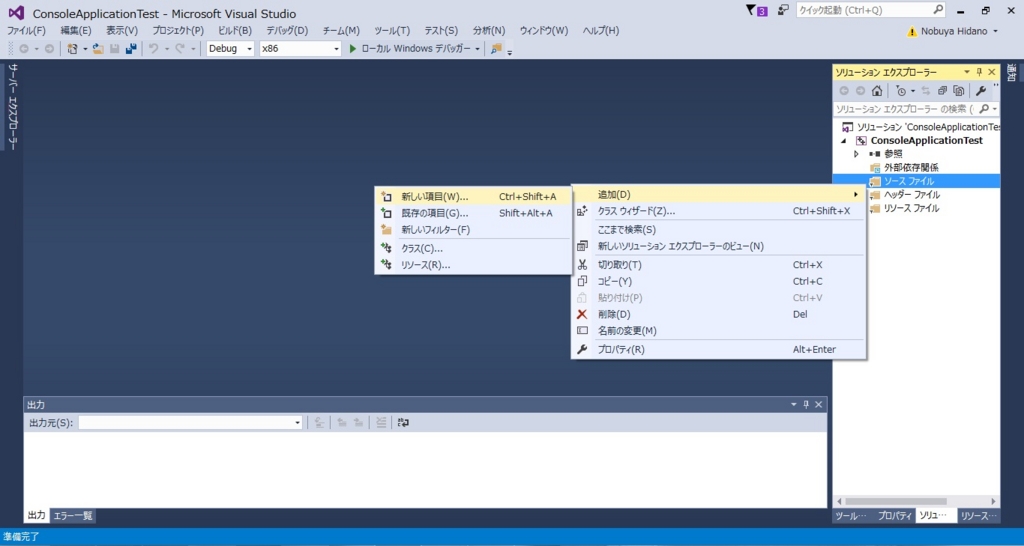
Task: Click Show All Files icon in Solution Explorer
Action: click(958, 91)
